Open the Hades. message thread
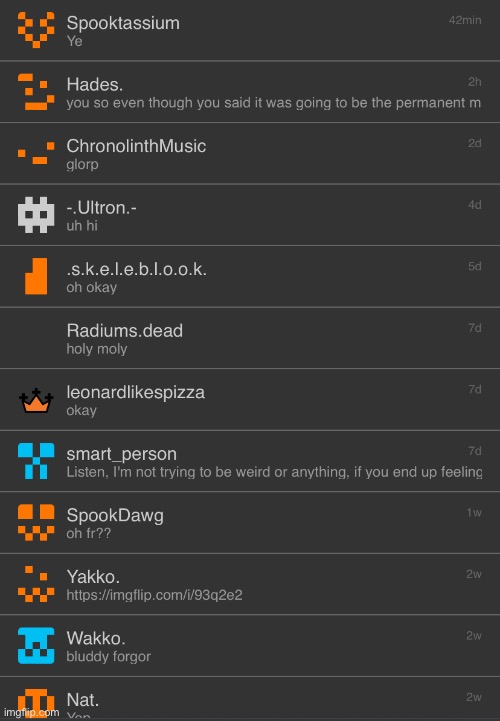This screenshot has height=721, width=500. (x=250, y=92)
